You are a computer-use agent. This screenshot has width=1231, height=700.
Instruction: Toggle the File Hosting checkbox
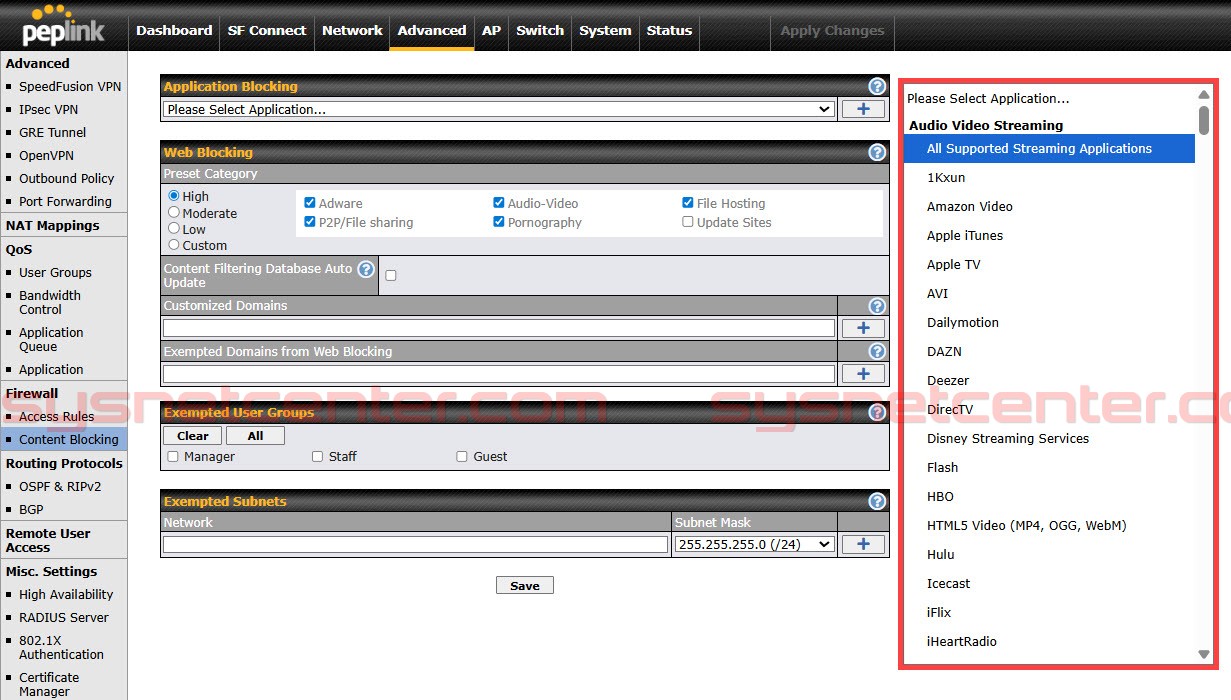pos(688,203)
